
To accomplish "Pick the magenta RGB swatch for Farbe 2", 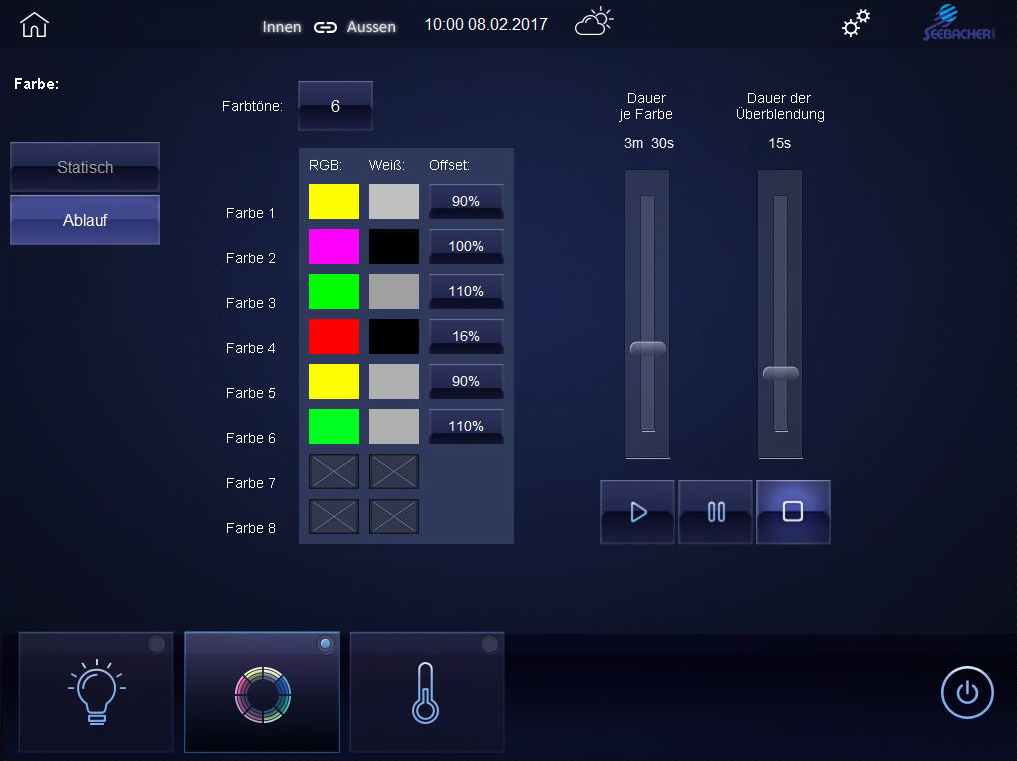I will point(334,246).
